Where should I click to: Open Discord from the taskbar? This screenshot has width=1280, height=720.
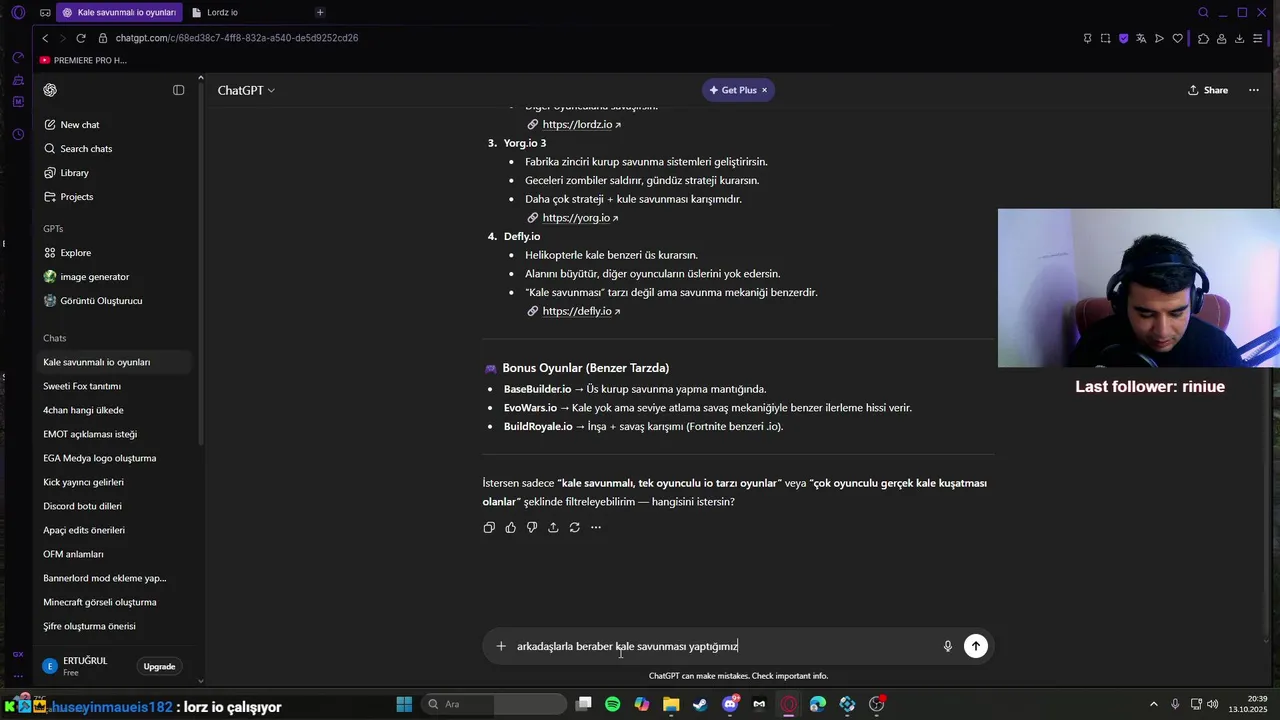click(x=730, y=704)
